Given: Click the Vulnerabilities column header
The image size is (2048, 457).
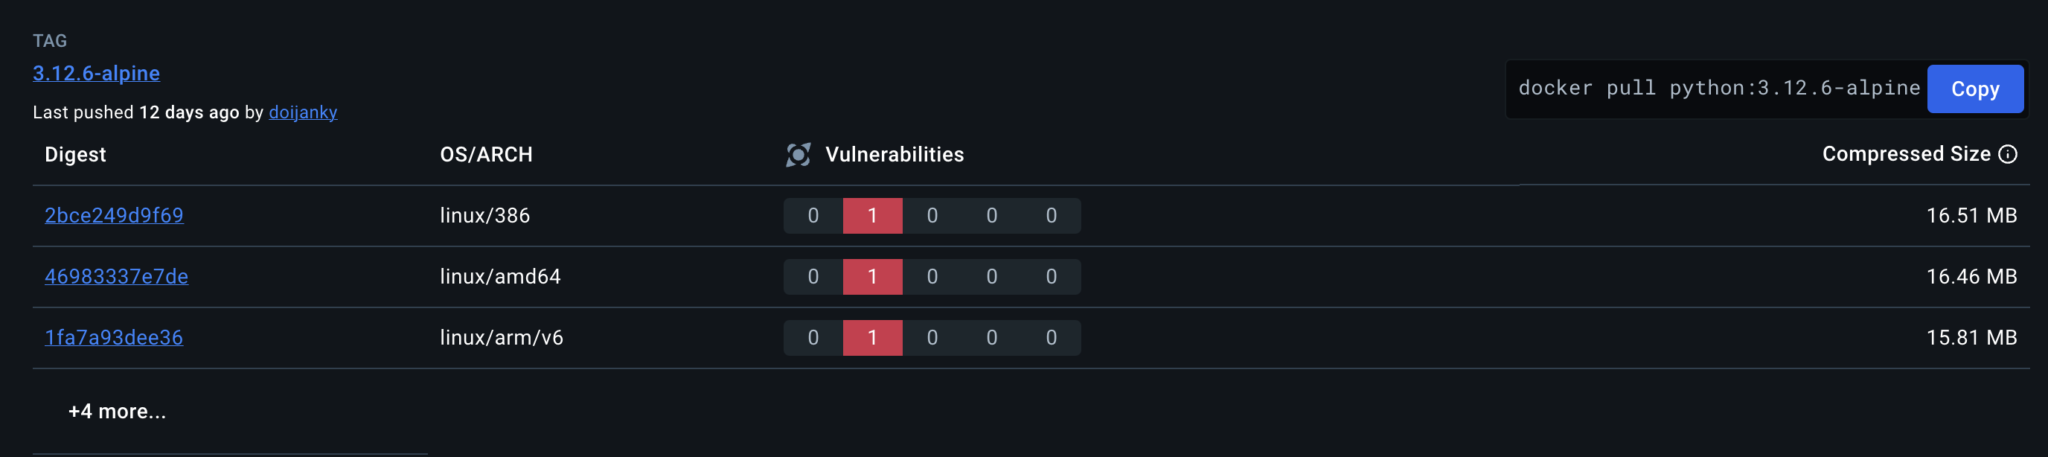Looking at the screenshot, I should 894,155.
